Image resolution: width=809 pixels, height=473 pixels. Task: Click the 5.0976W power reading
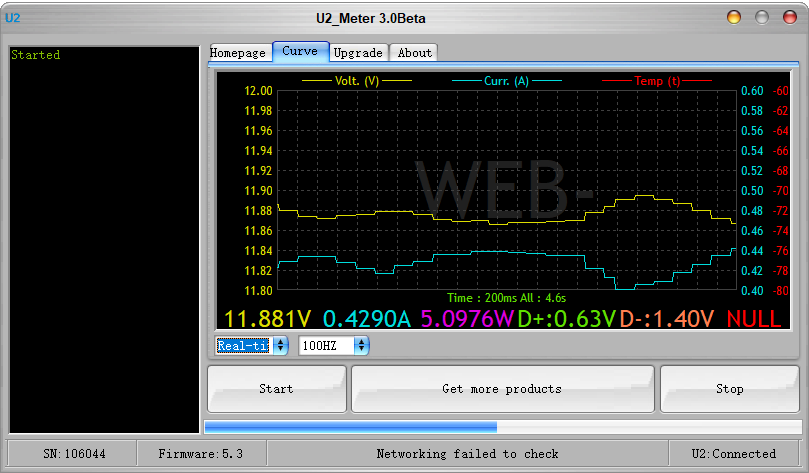click(x=467, y=319)
